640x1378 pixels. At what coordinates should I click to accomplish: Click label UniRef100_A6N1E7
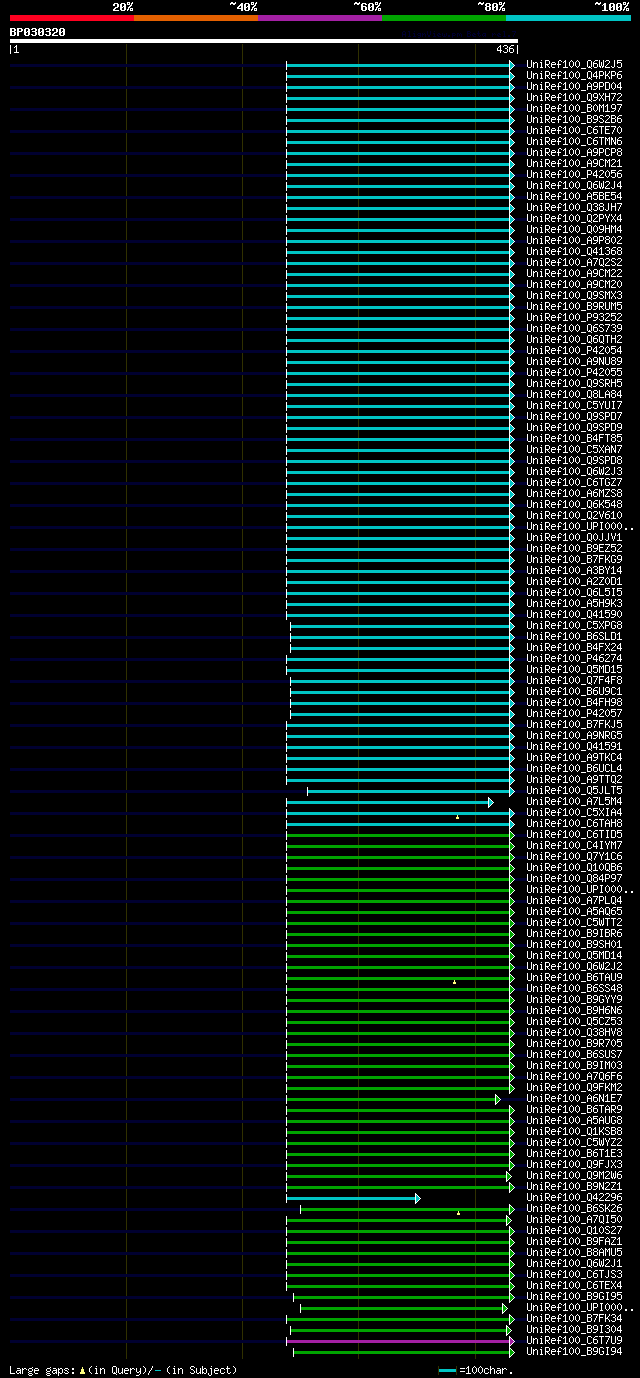click(x=574, y=1098)
